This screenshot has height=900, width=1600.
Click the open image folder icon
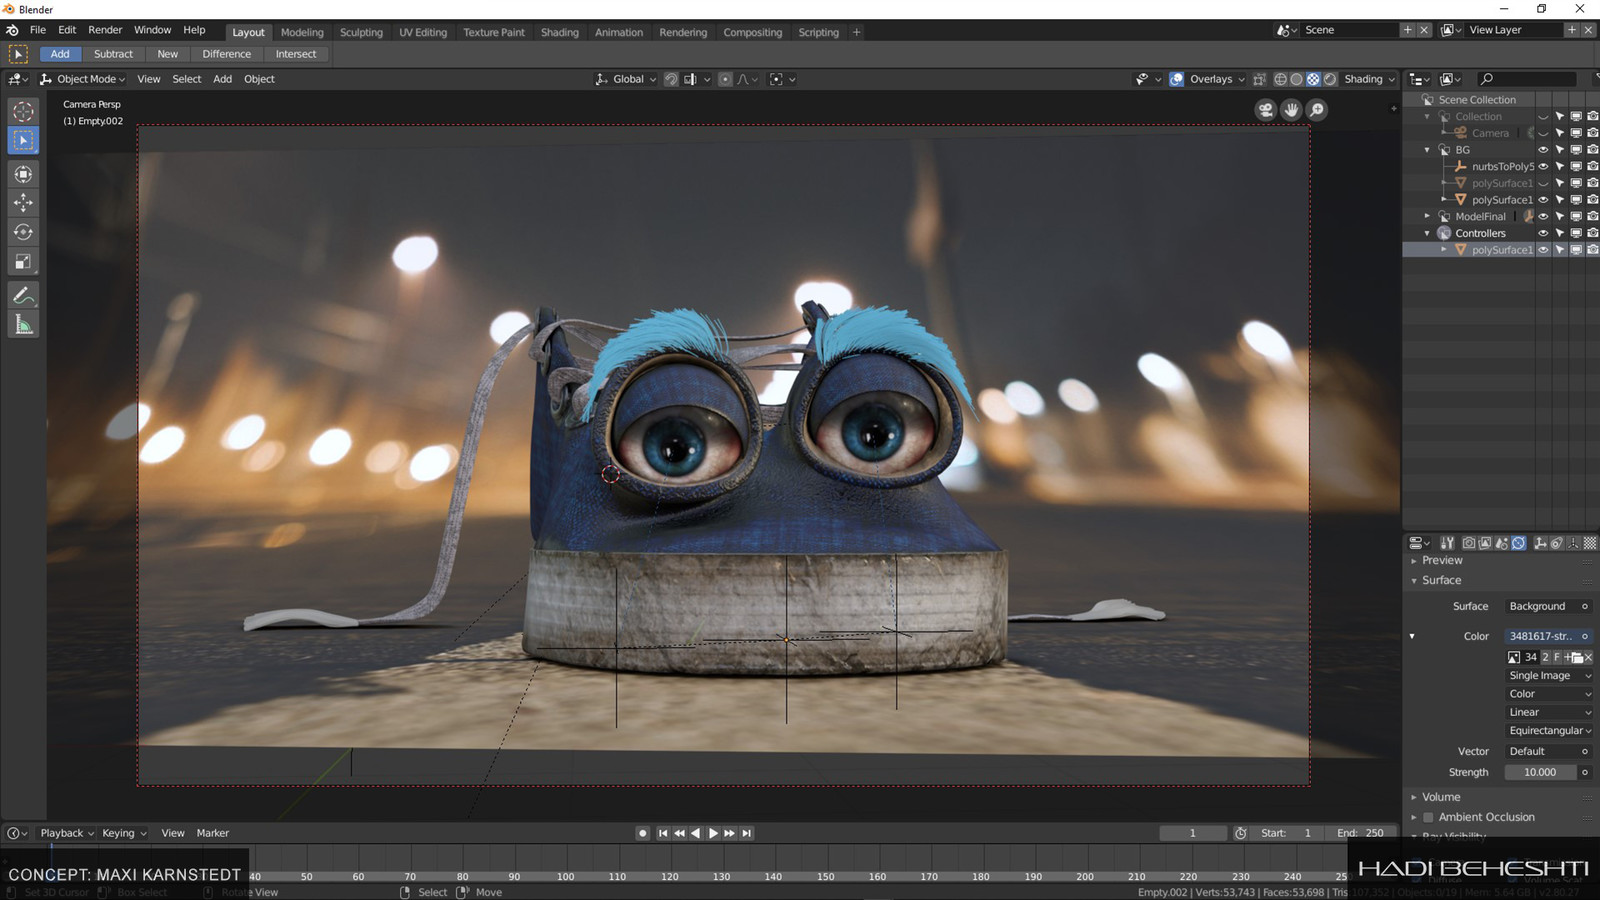pyautogui.click(x=1577, y=657)
